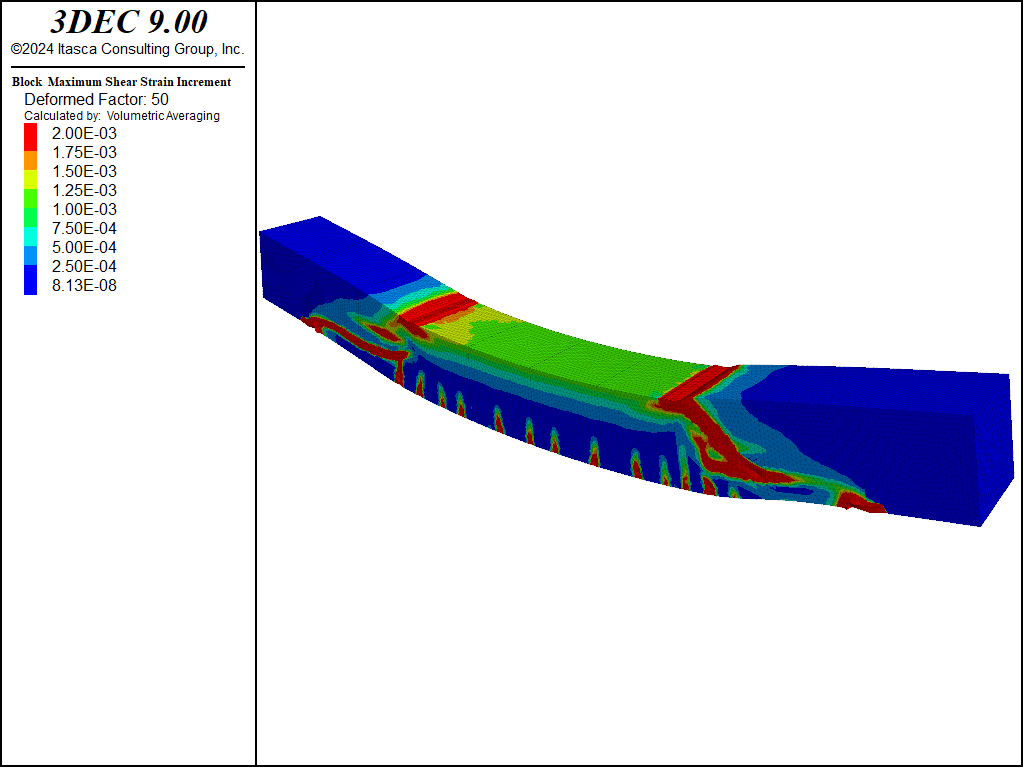This screenshot has width=1024, height=768.
Task: Click the horizontal divider line under copyright
Action: (x=127, y=67)
